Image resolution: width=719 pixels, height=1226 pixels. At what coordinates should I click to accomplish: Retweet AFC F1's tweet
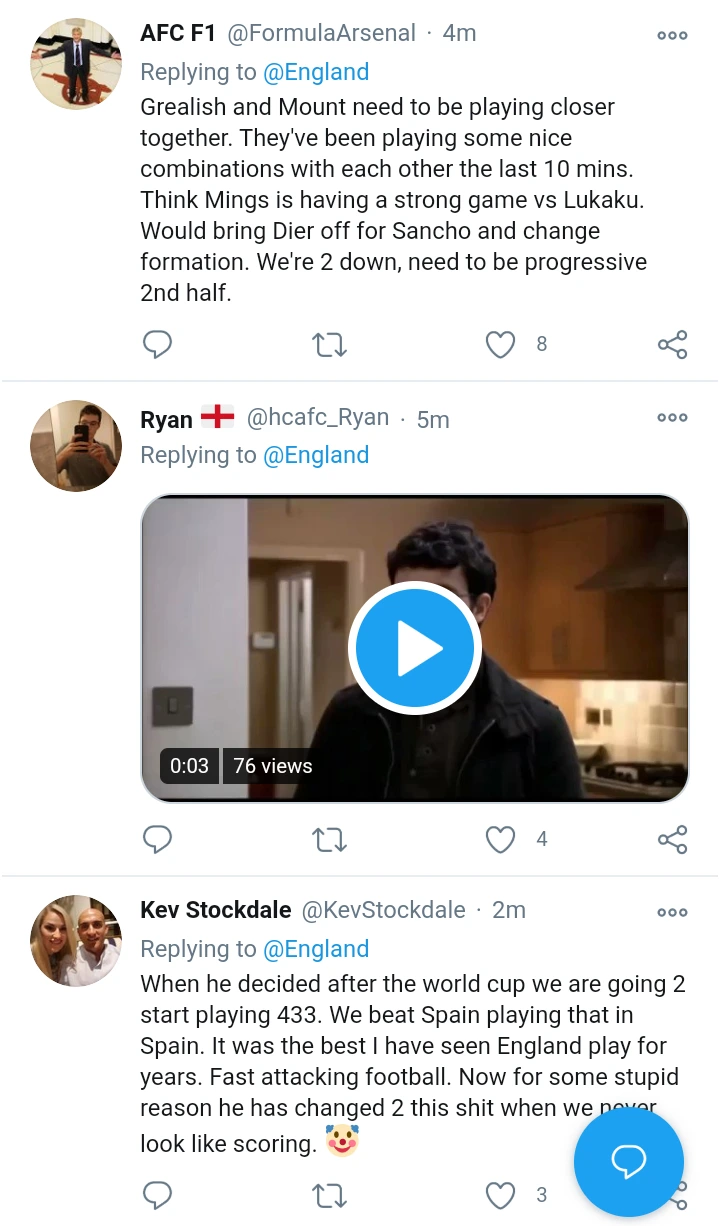point(329,345)
